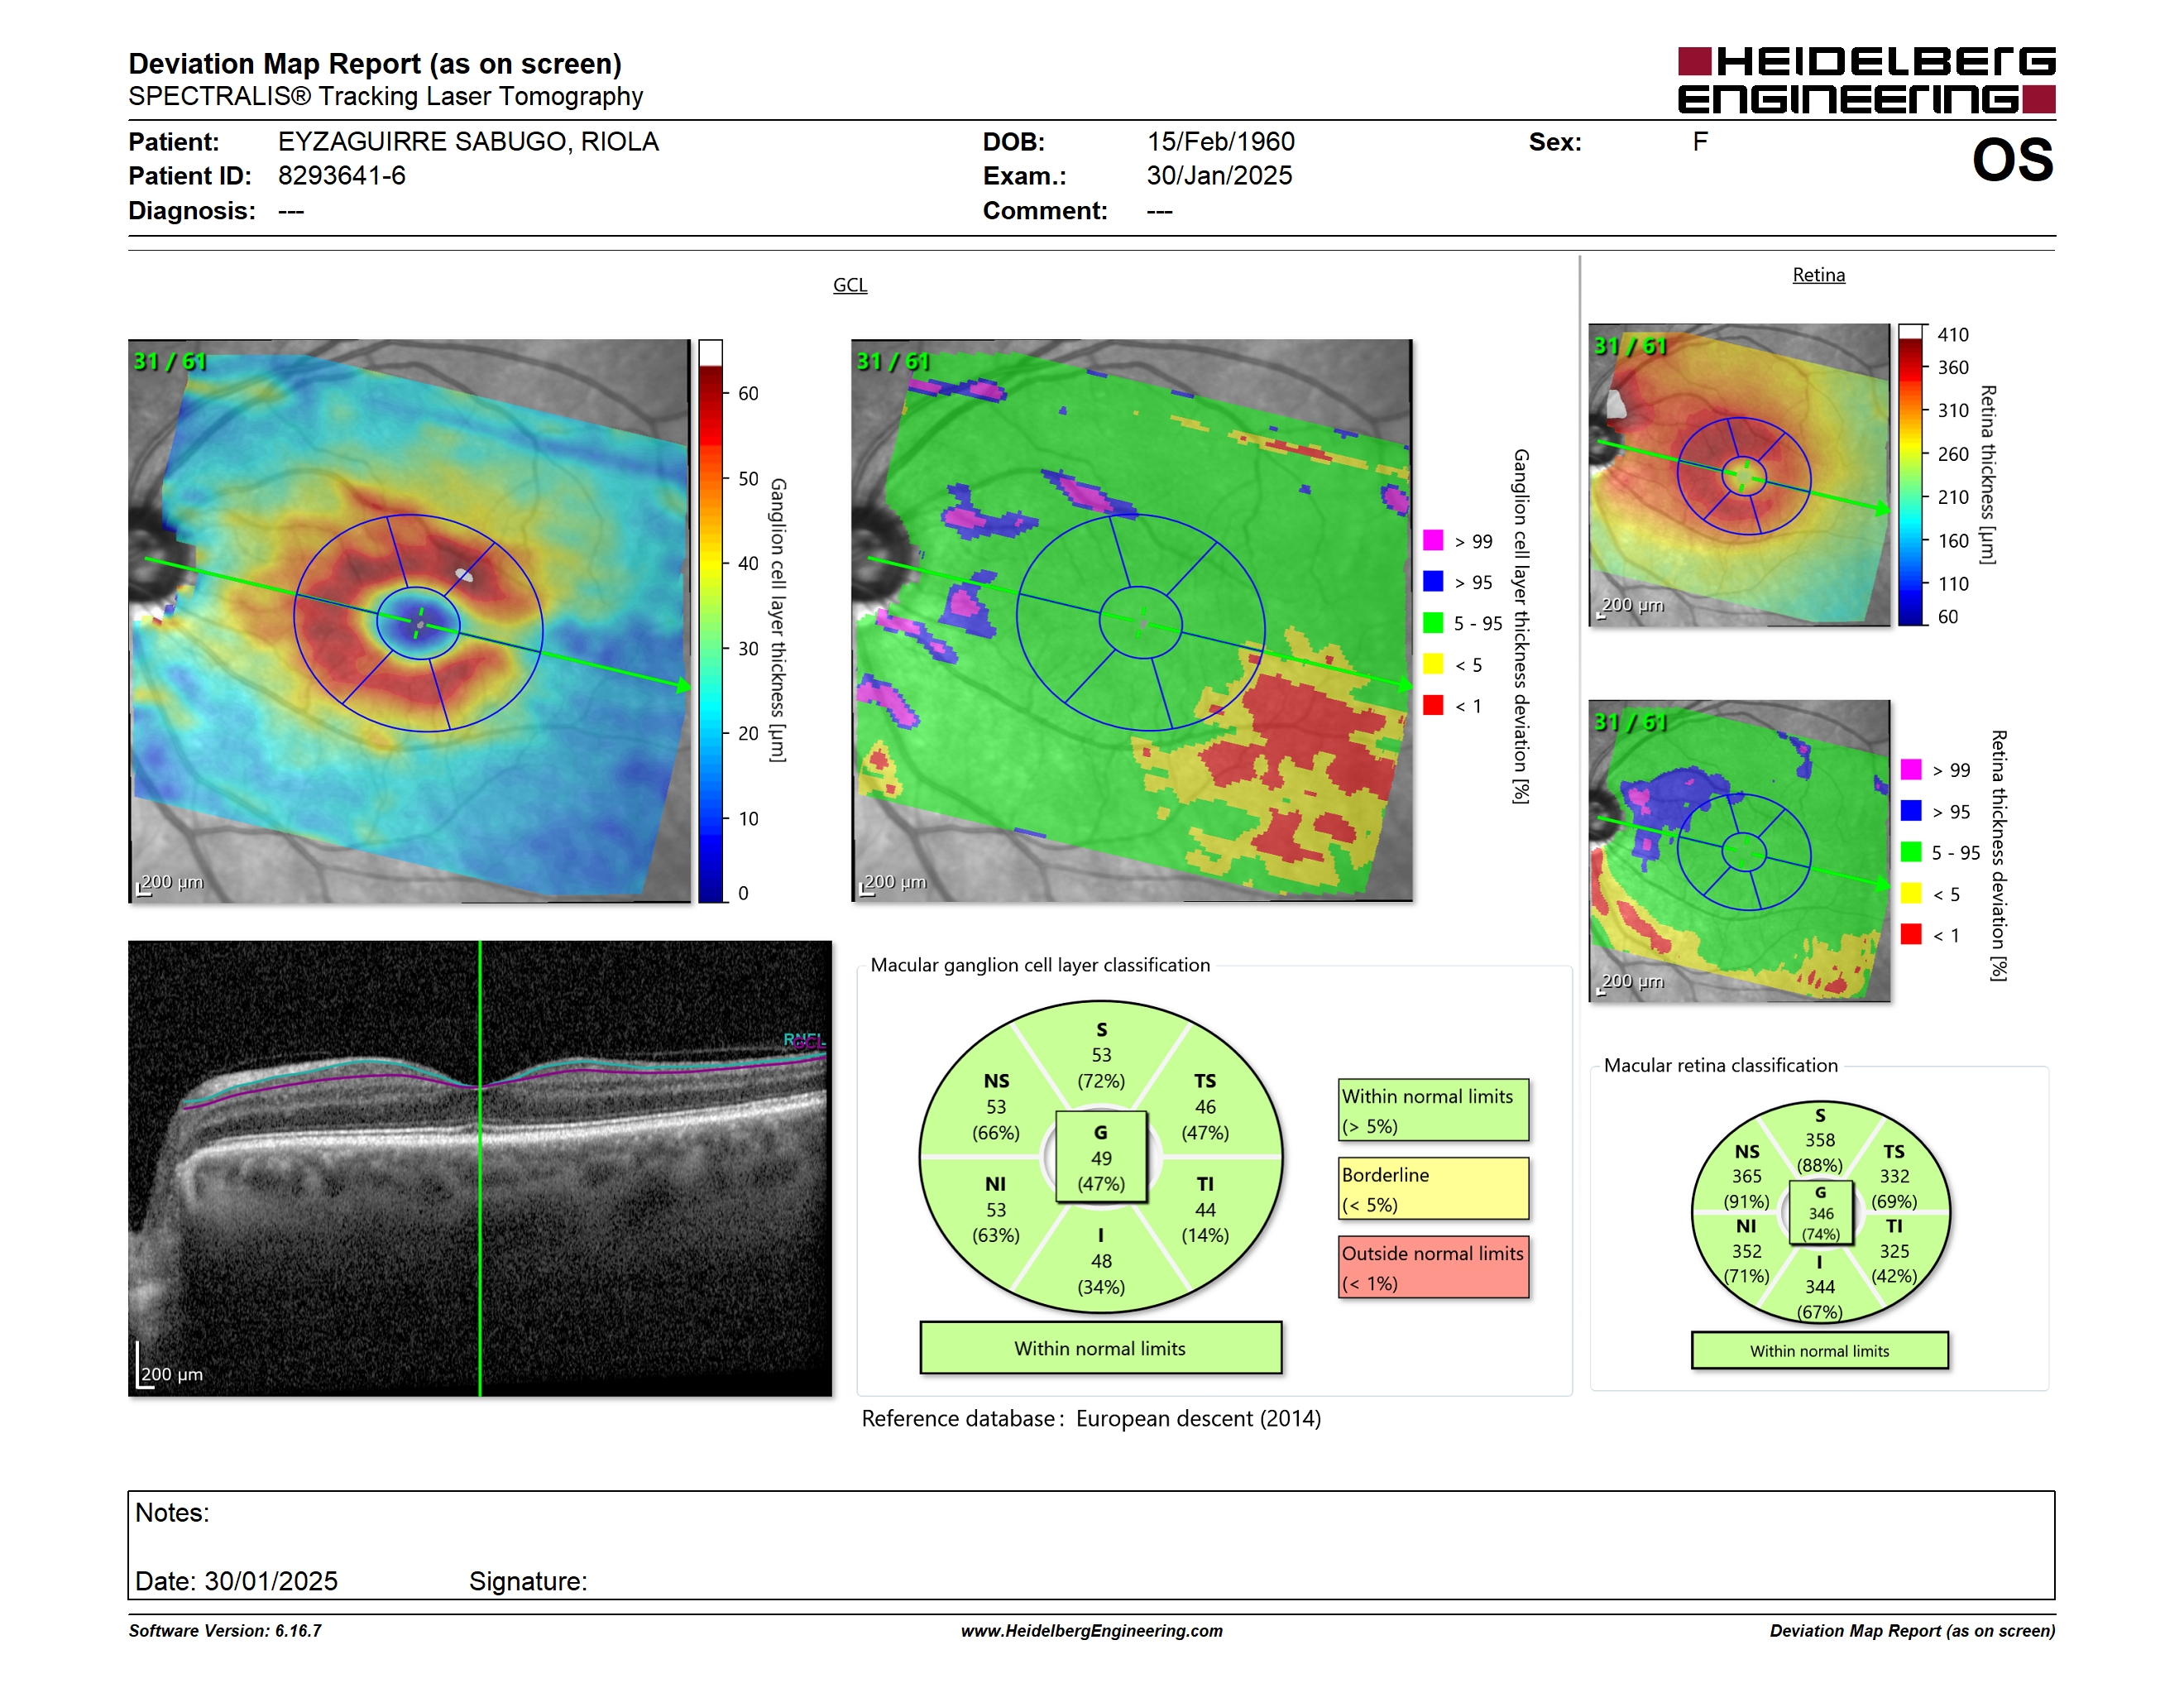The image size is (2184, 1688).
Task: Click the yellow < 5 GCL legend swatch
Action: [x=1433, y=664]
